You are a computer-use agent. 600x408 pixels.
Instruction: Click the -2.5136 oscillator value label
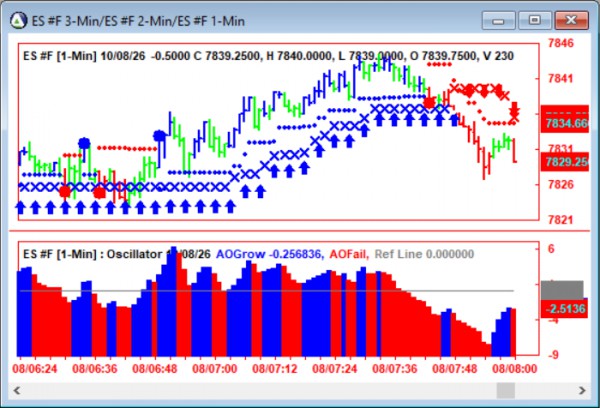click(x=565, y=308)
